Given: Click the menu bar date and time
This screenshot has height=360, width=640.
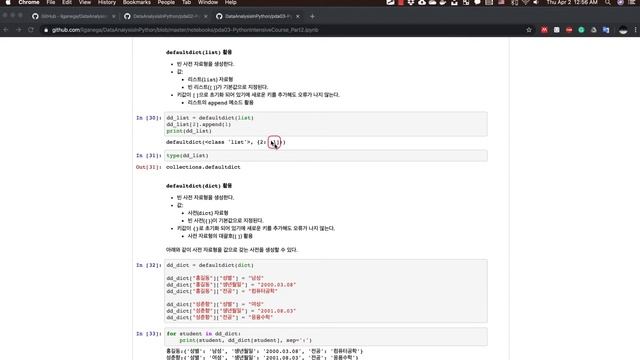Looking at the screenshot, I should [x=572, y=2].
